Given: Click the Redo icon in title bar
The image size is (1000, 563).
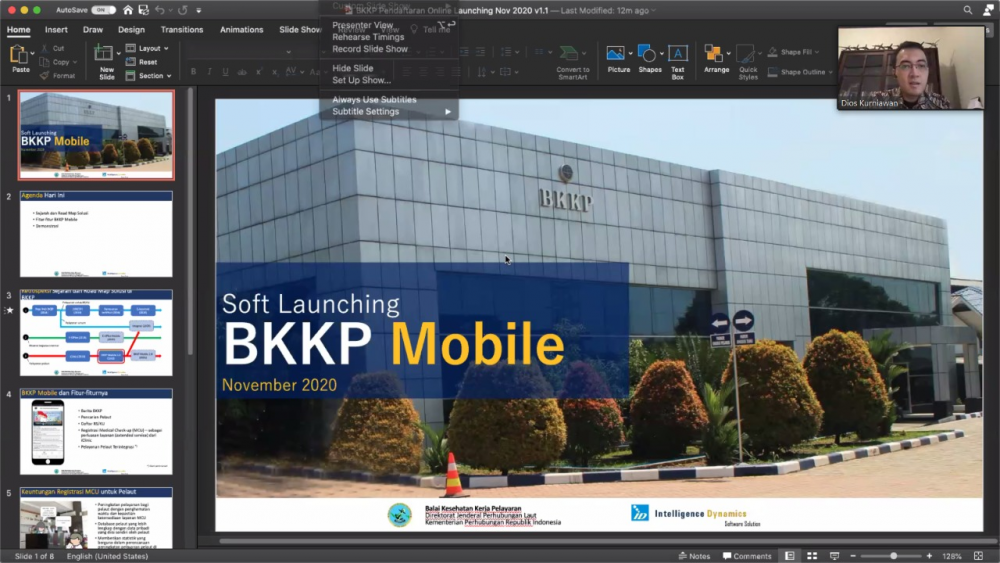Looking at the screenshot, I should point(182,10).
